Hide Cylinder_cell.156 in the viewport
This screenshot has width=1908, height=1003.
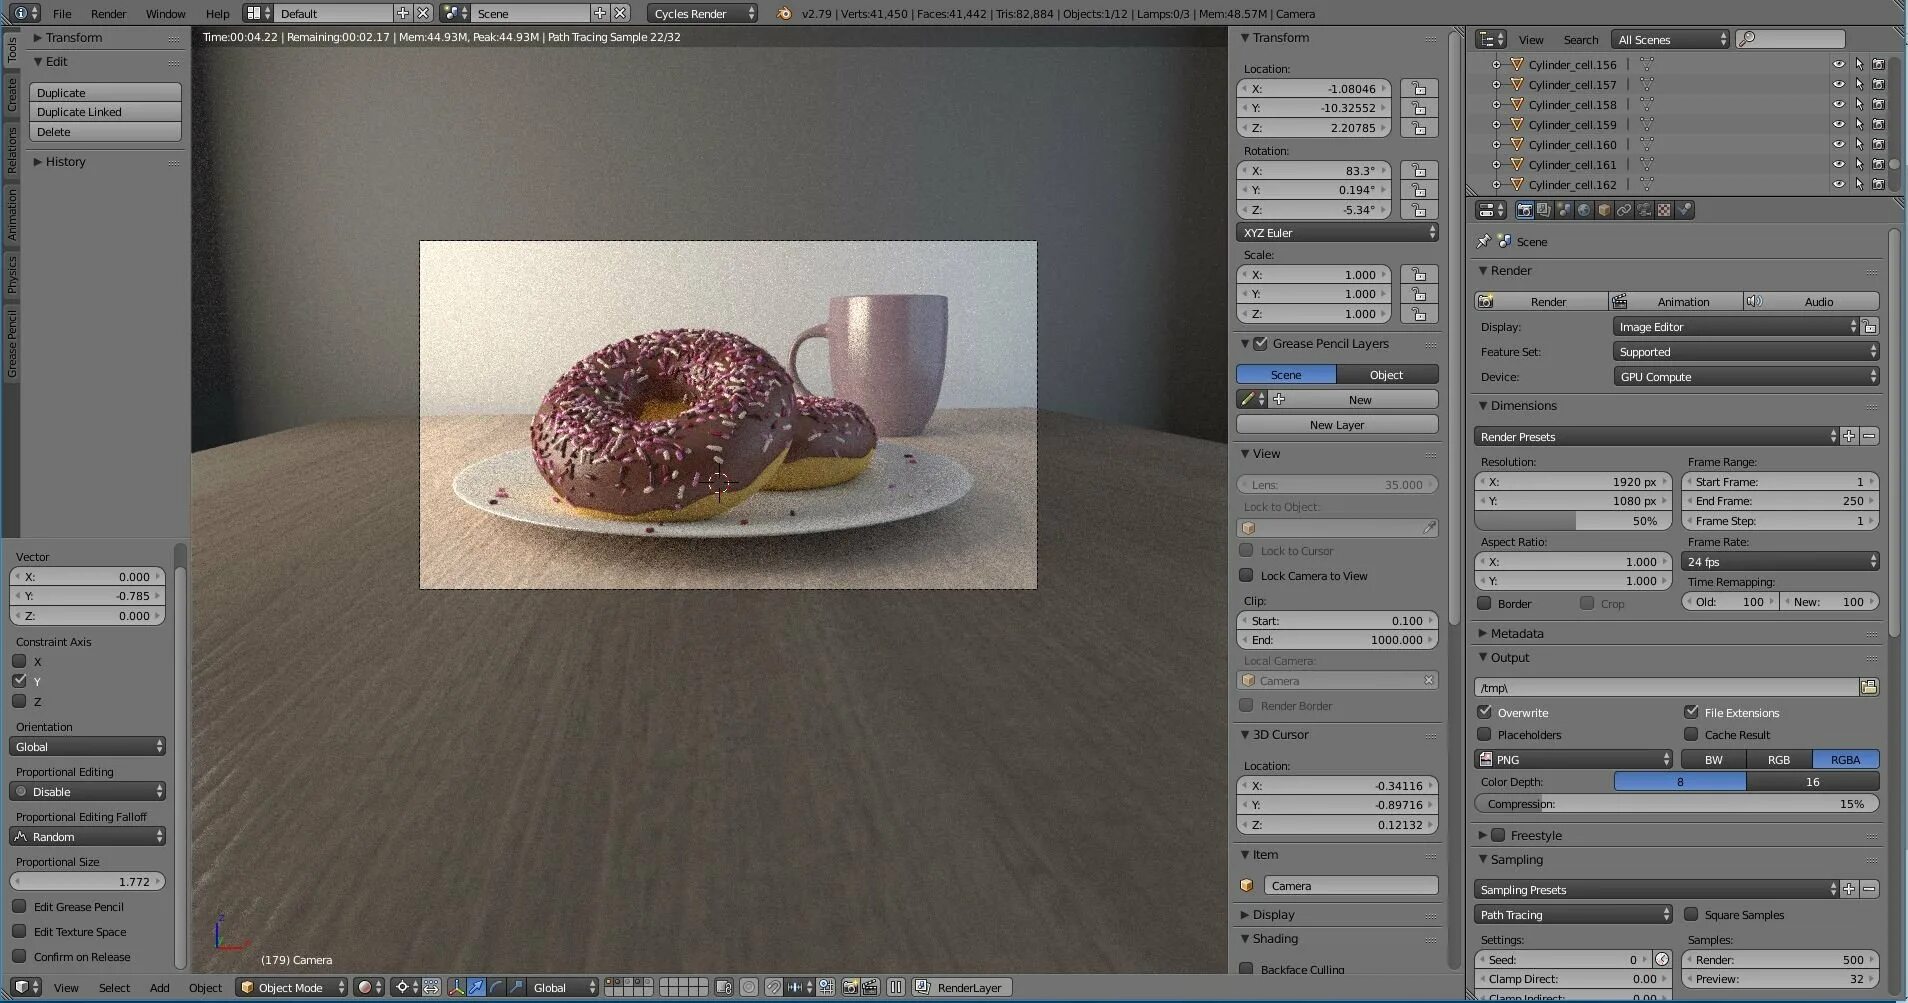[x=1838, y=64]
